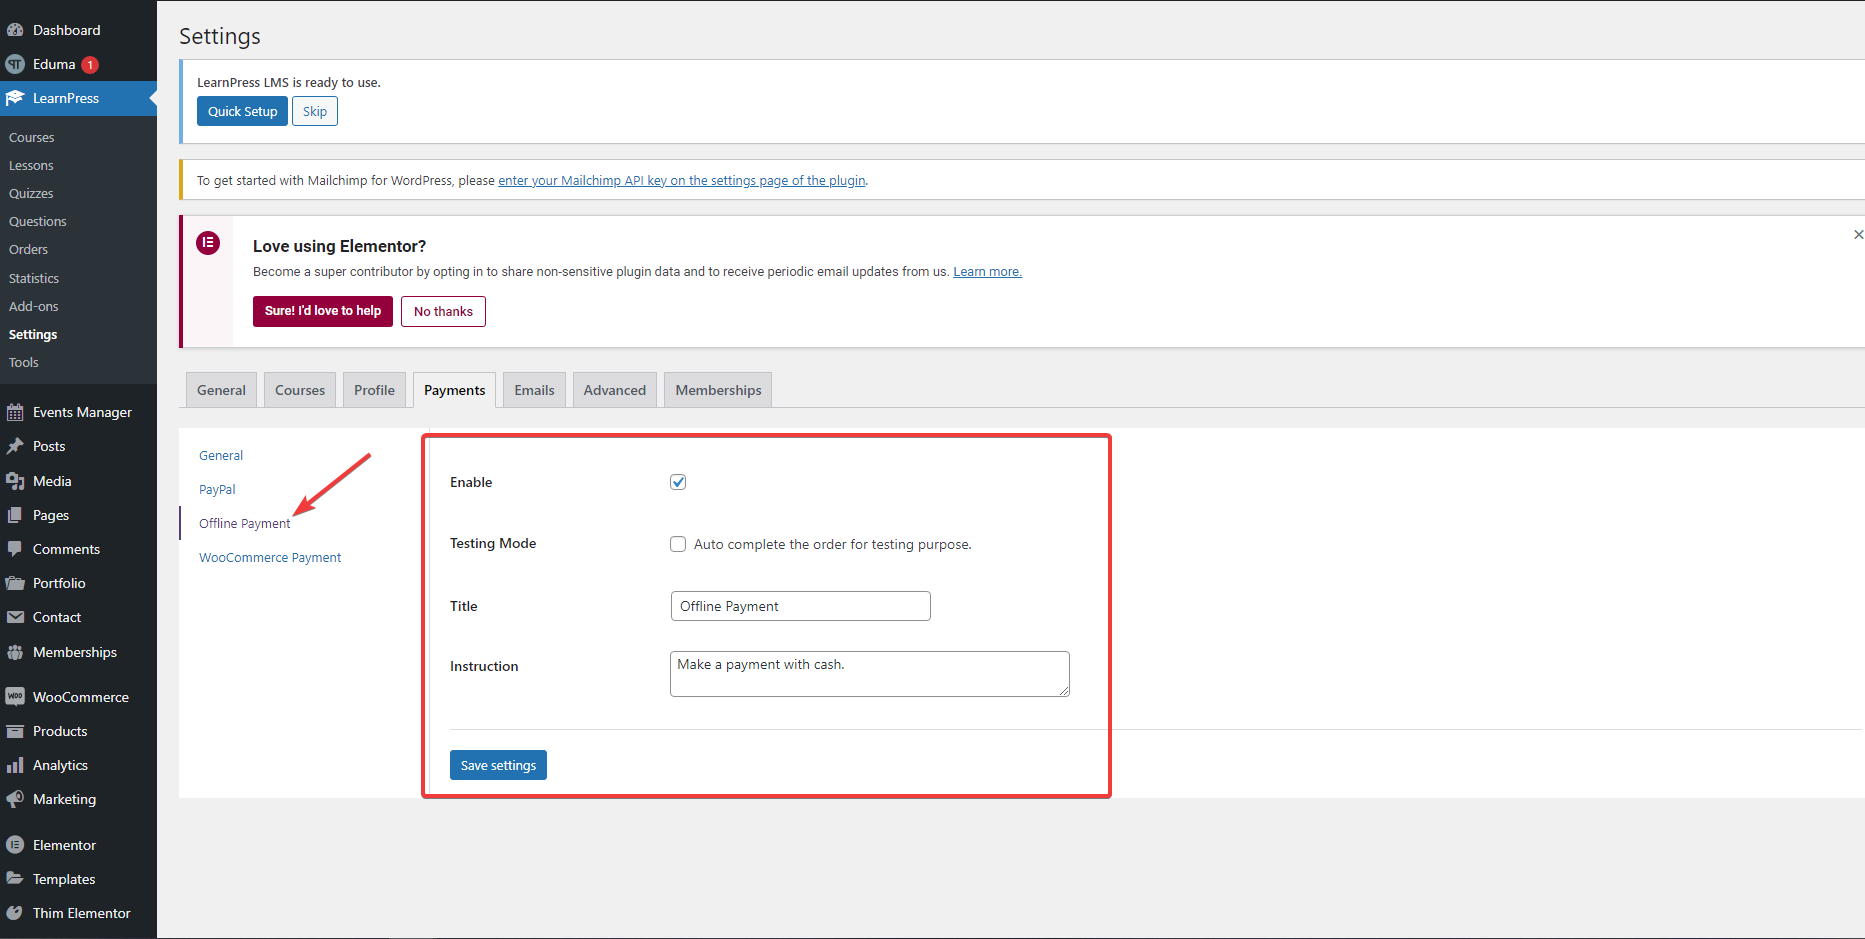Viewport: 1865px width, 939px height.
Task: Open General payment sub-section
Action: (x=221, y=455)
